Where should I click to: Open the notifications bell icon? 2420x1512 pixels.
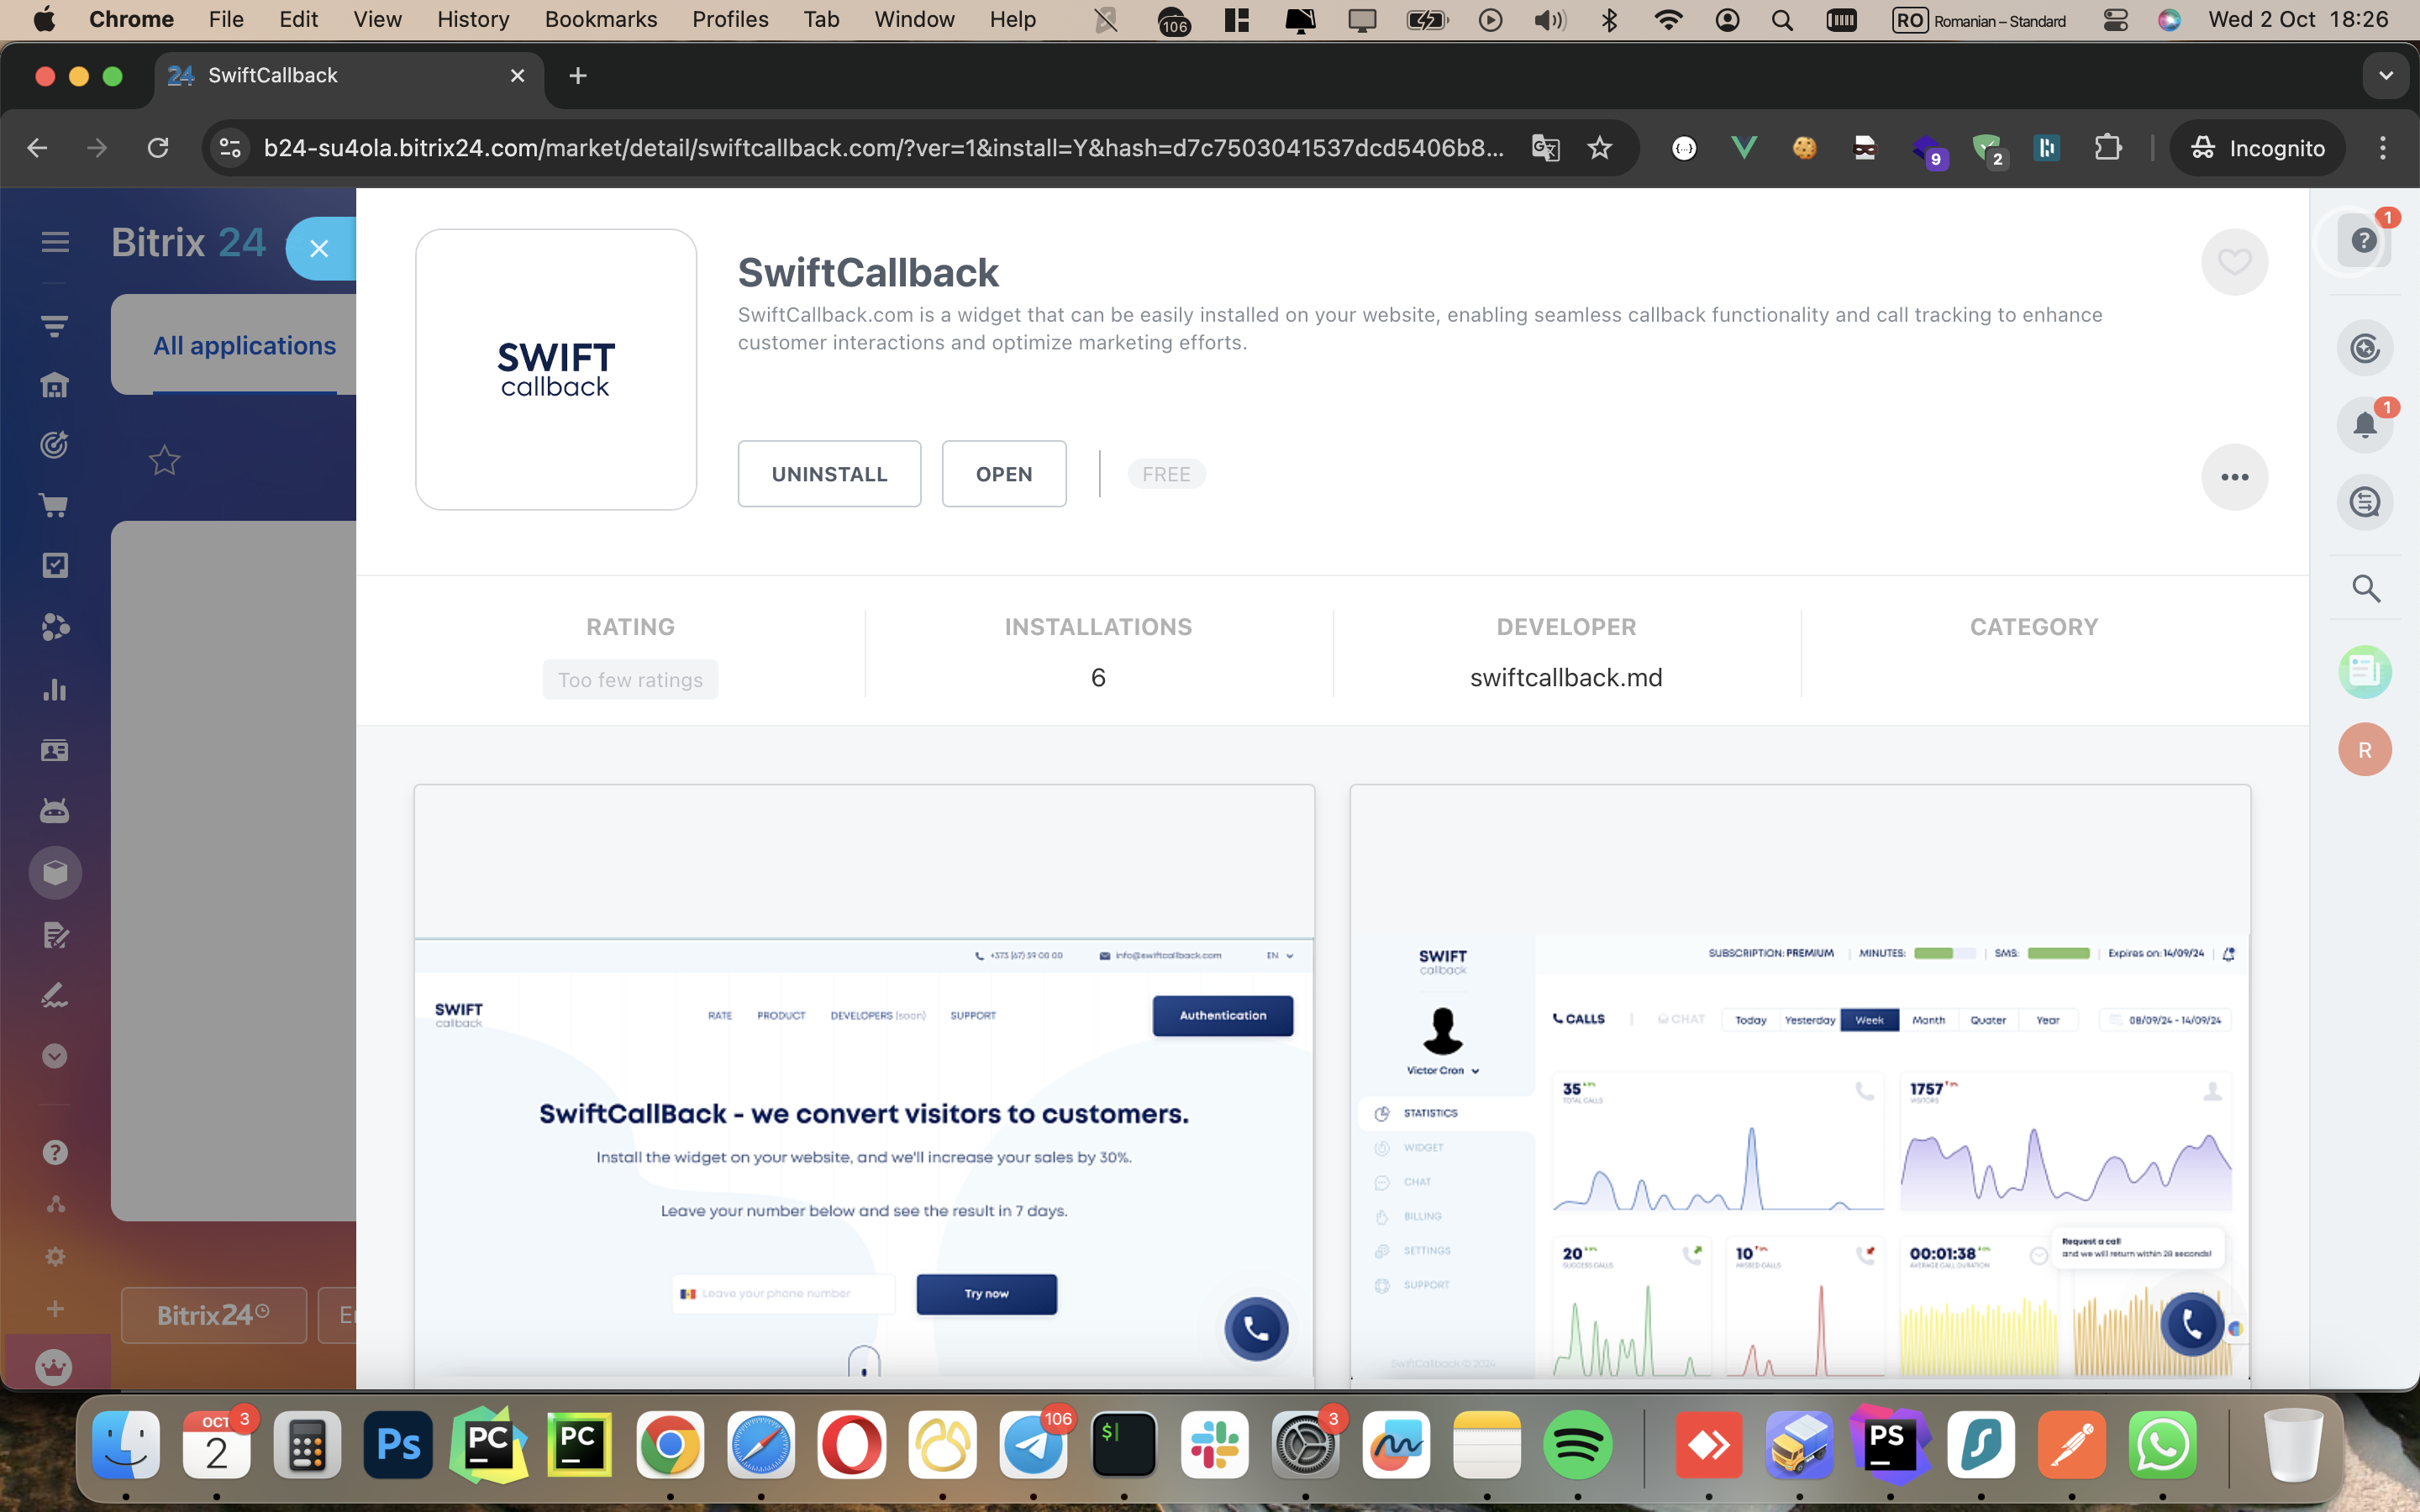coord(2364,425)
